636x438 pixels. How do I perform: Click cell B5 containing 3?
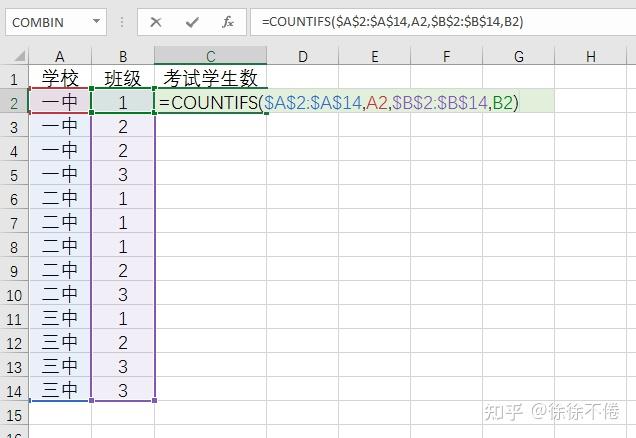[123, 174]
